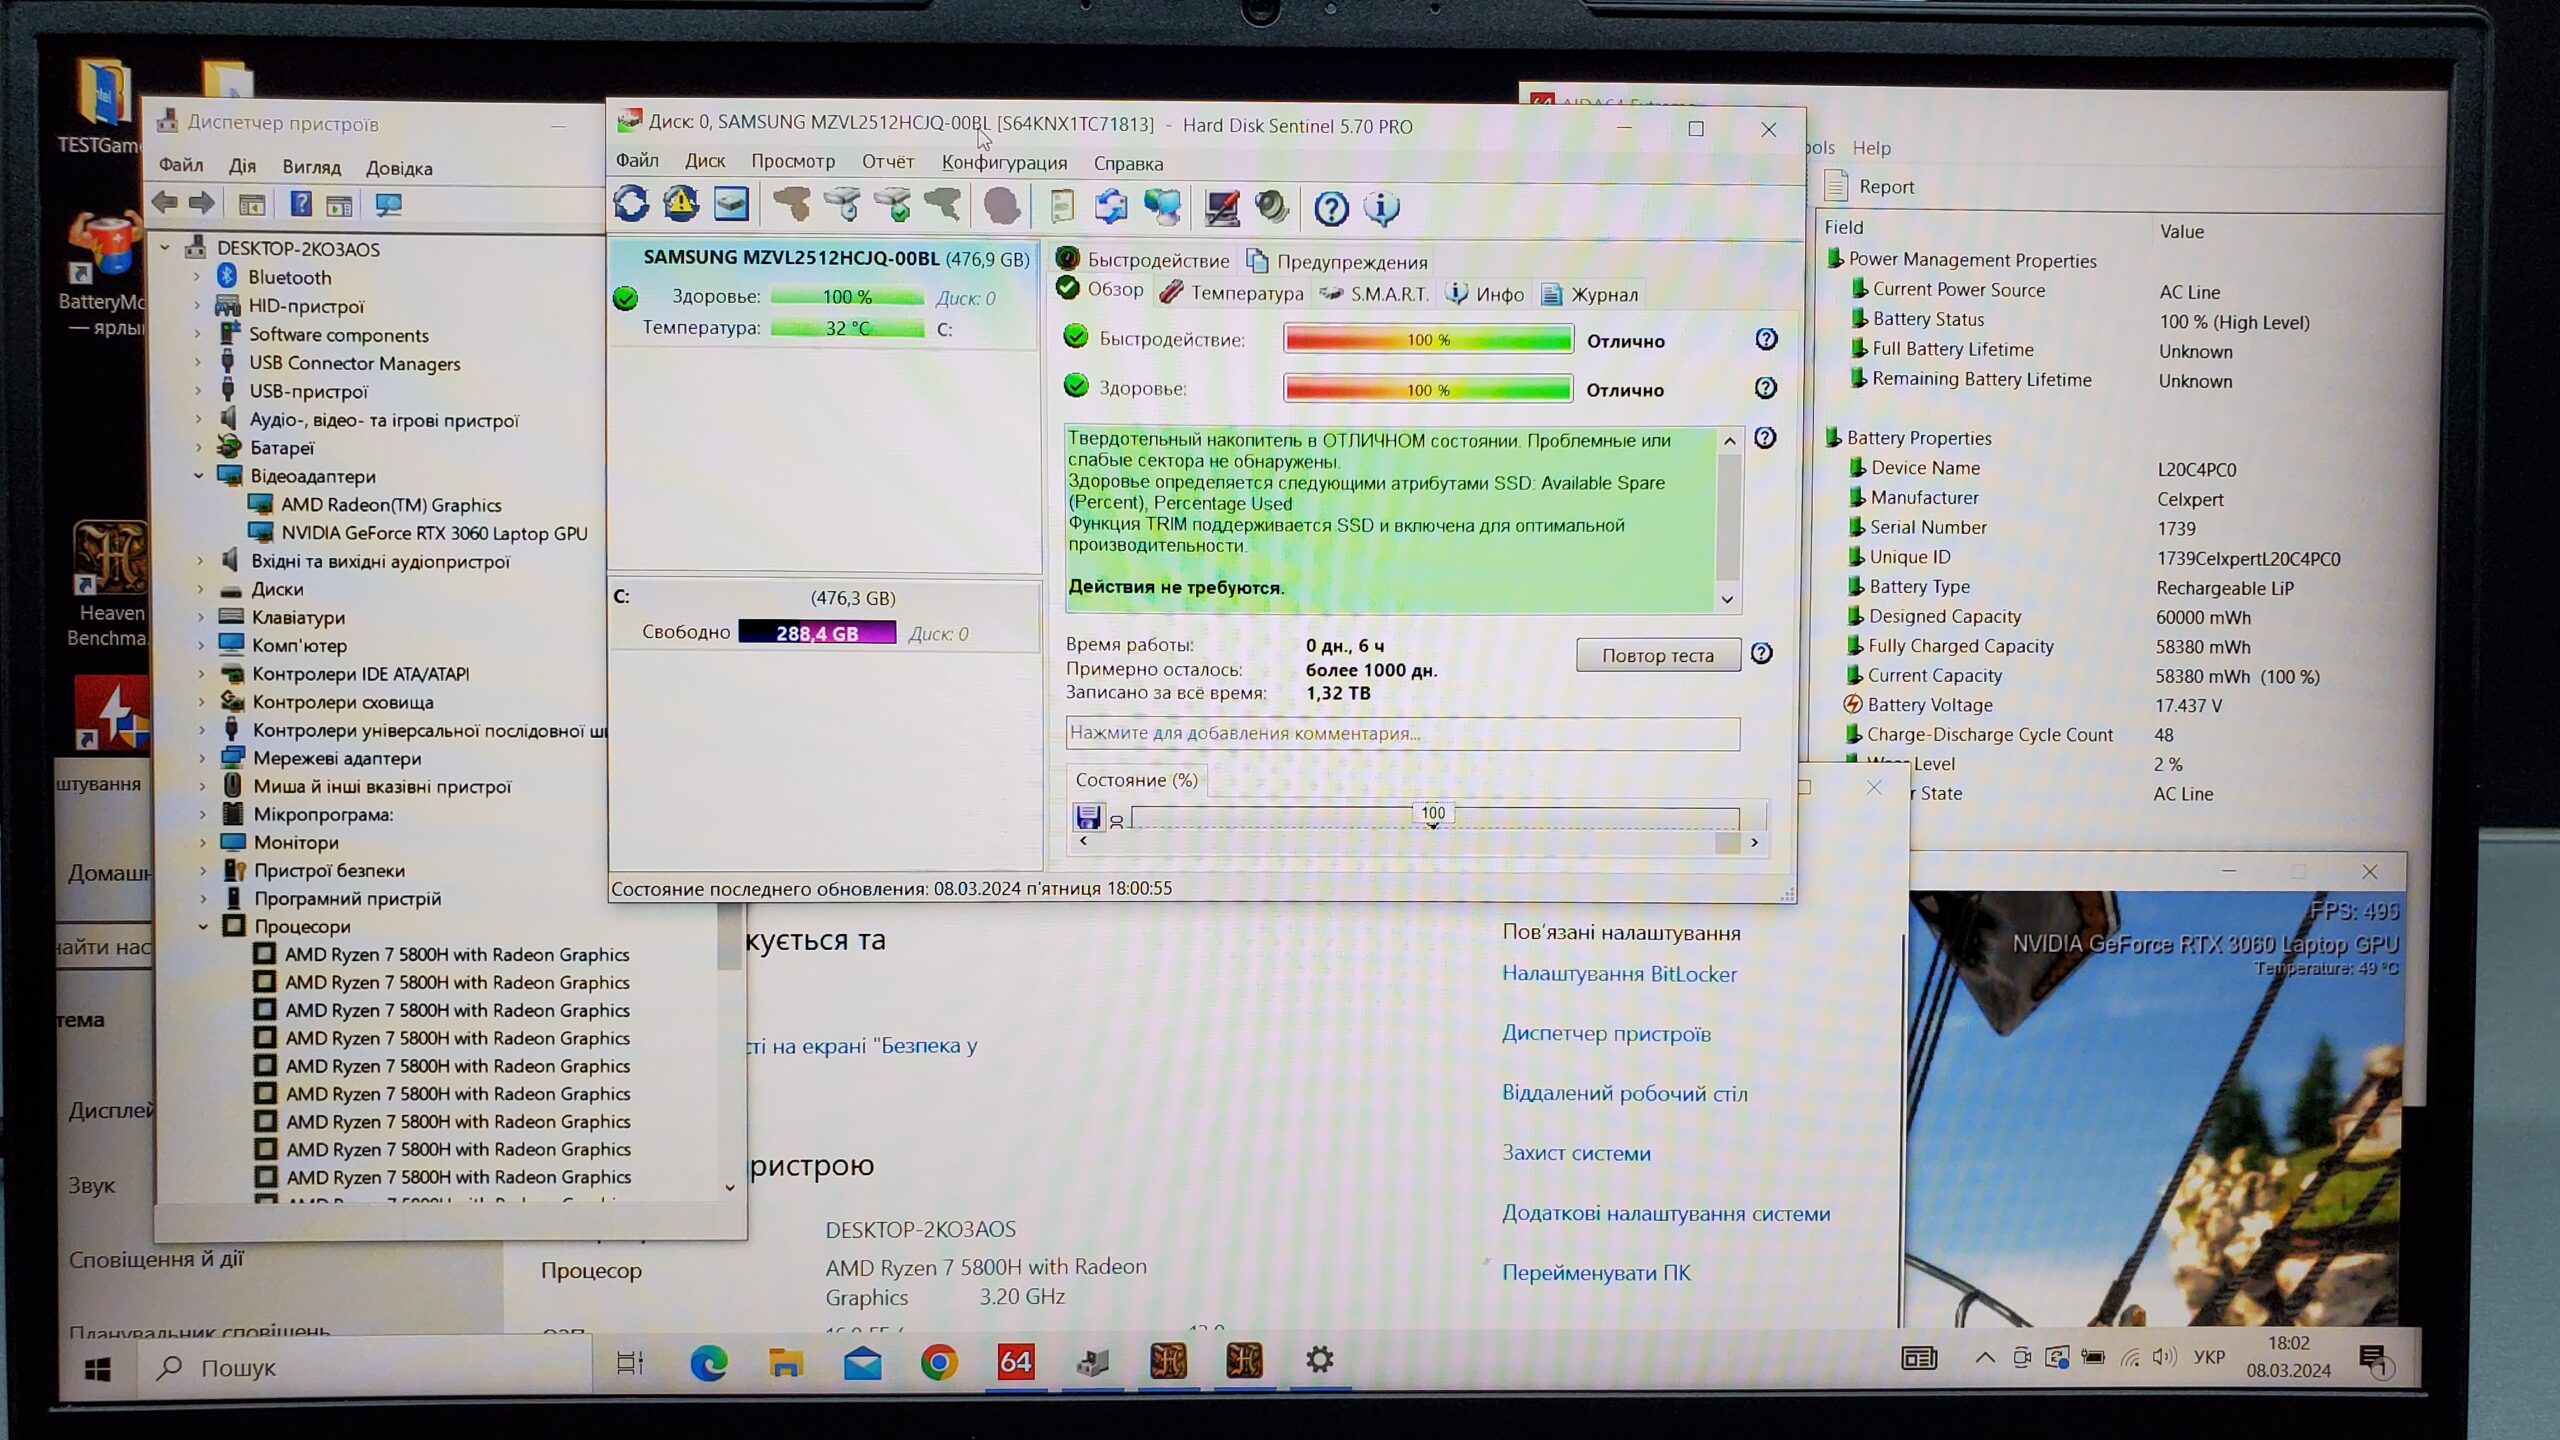The width and height of the screenshot is (2560, 1440).
Task: Click the speaker sound toolbar icon
Action: coord(1272,207)
